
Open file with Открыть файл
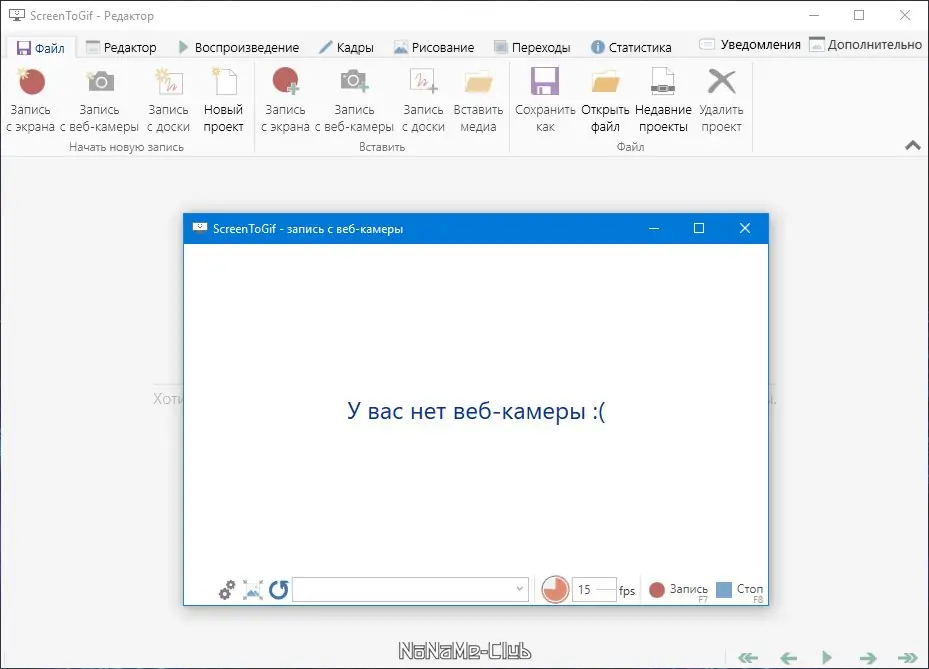(605, 100)
